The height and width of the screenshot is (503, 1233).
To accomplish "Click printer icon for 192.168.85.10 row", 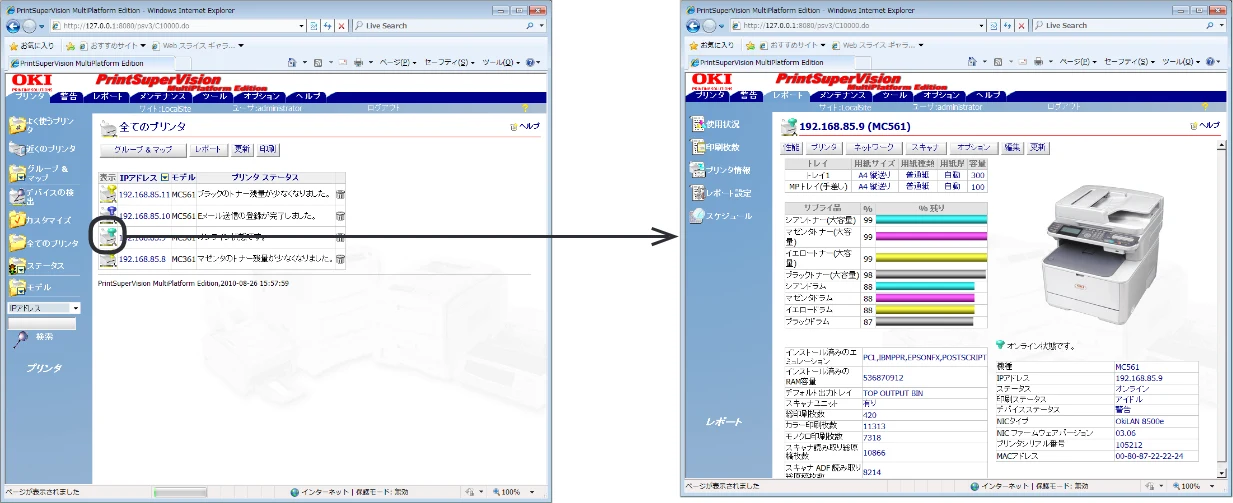I will tap(109, 215).
